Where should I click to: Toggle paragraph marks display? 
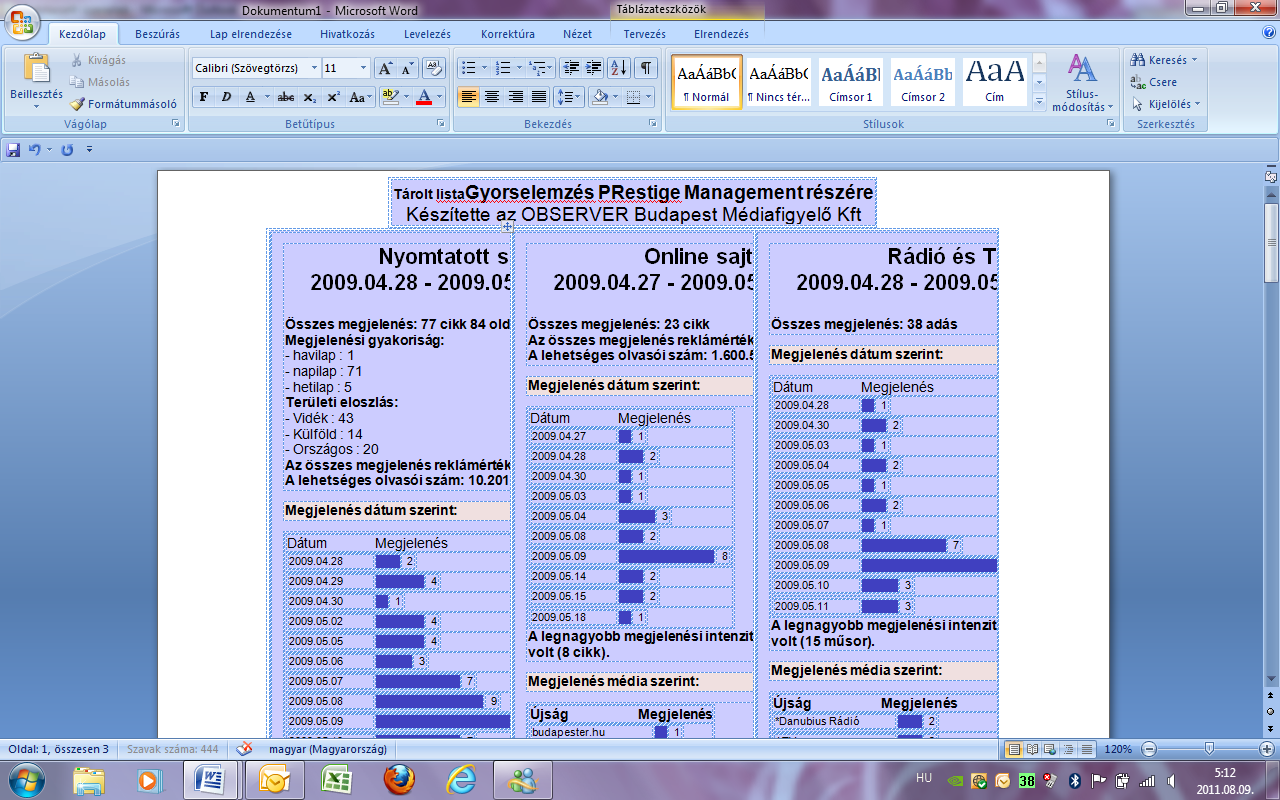(646, 68)
